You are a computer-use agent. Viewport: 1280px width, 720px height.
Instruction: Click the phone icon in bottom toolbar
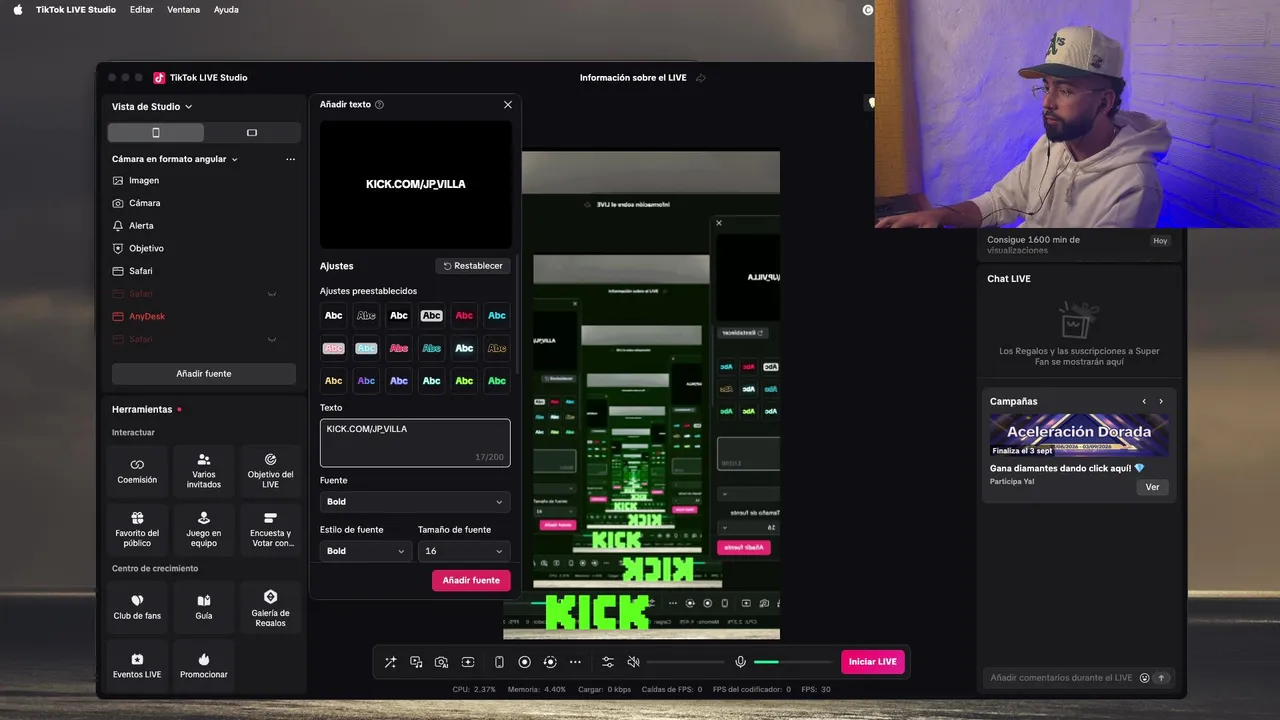tap(499, 662)
